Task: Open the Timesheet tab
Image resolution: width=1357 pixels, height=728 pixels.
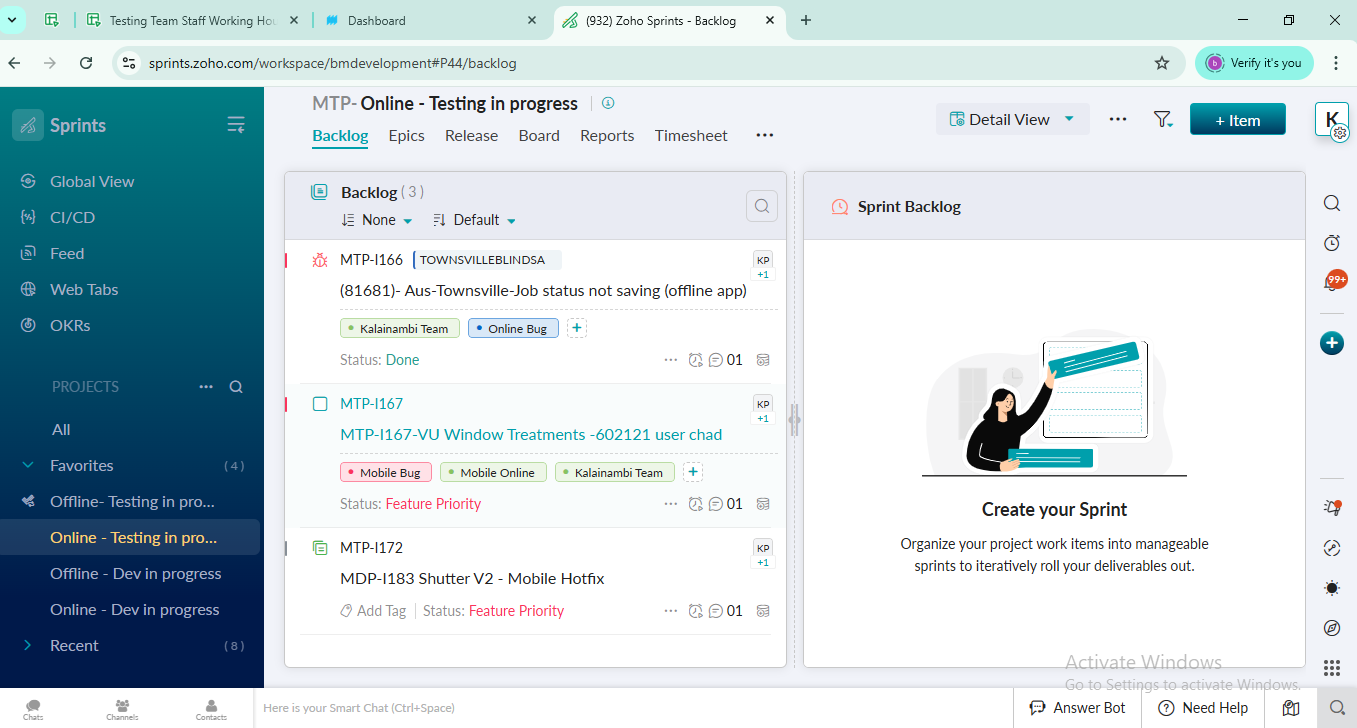Action: [x=691, y=136]
